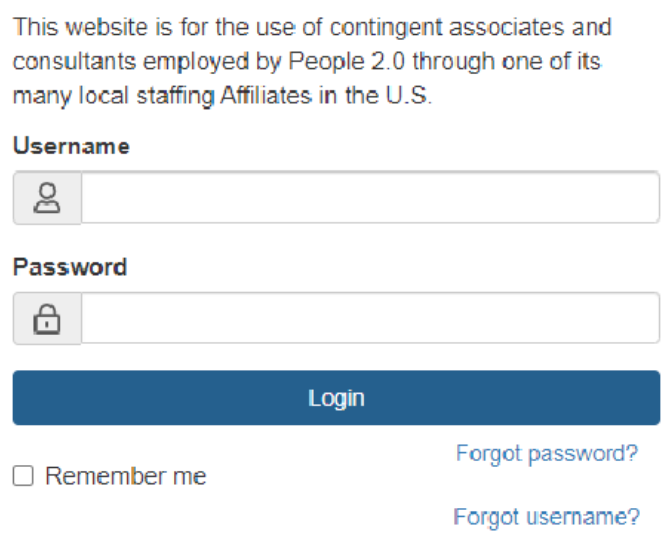Click the bold Username label
670x540 pixels.
[x=71, y=146]
